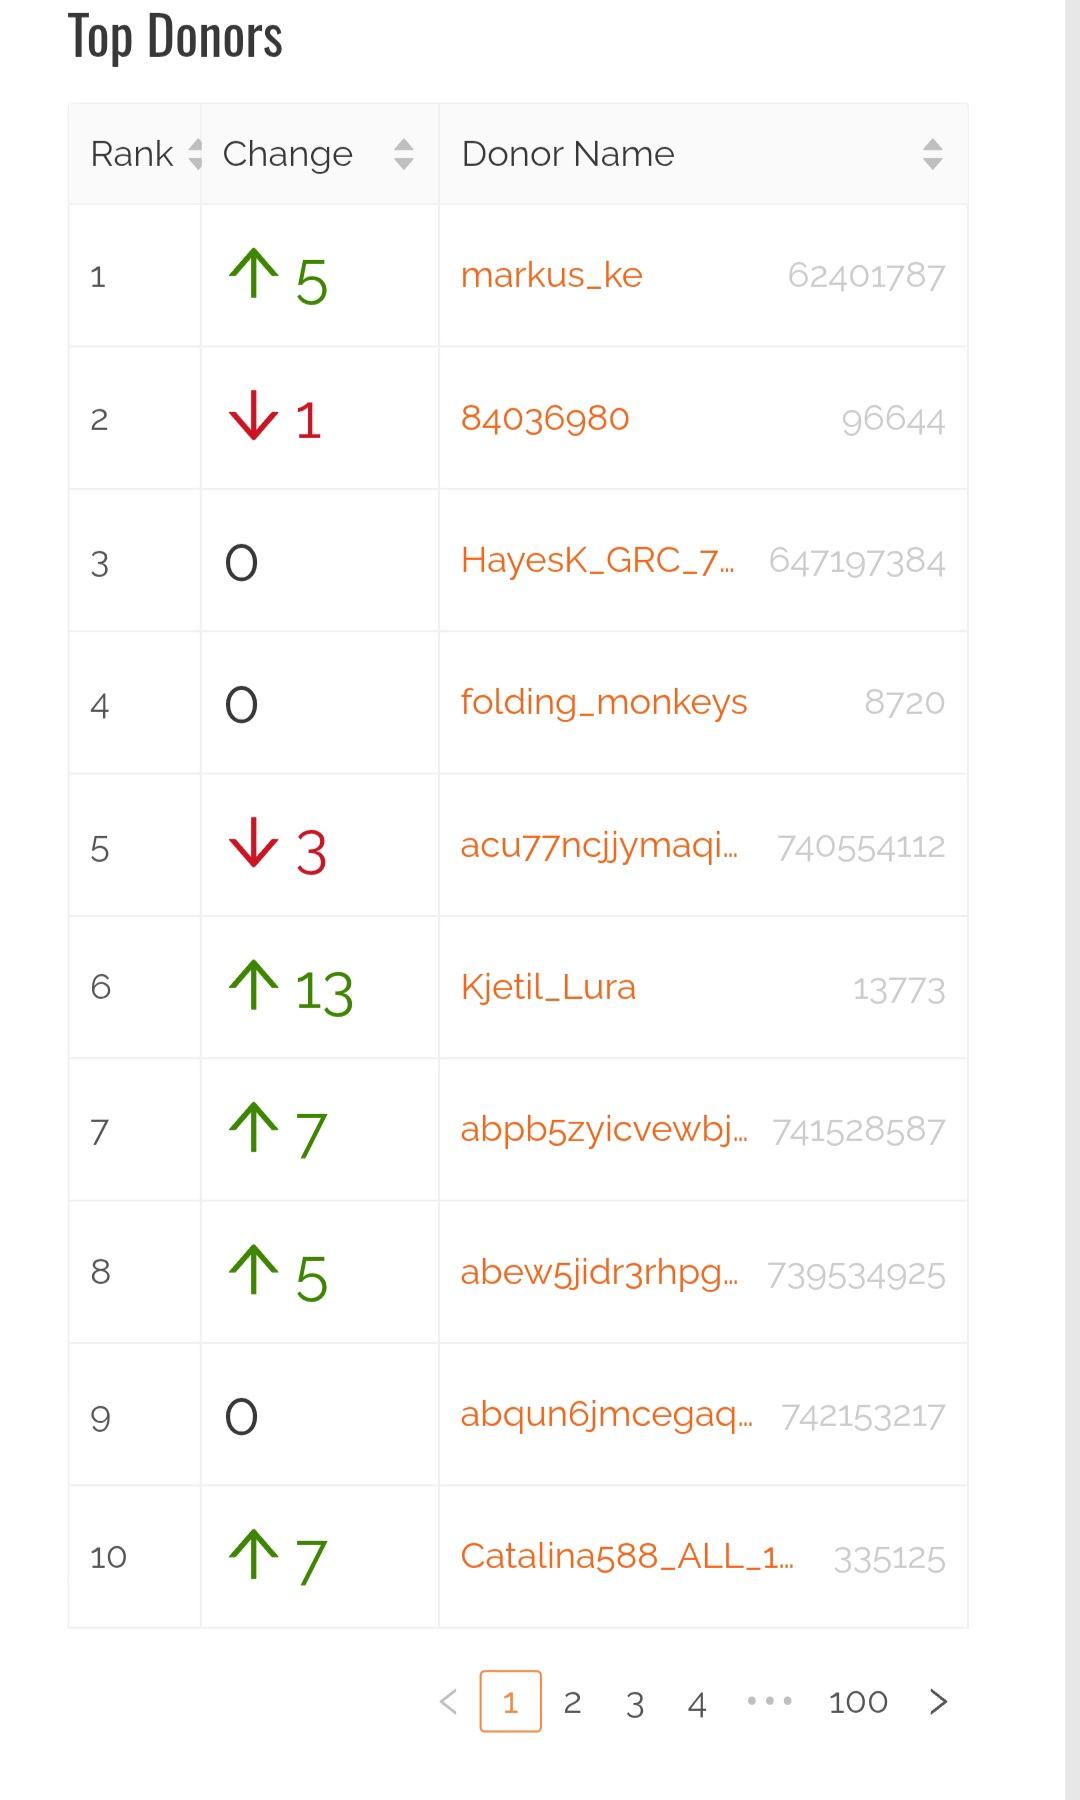
Task: Open Kjetil_Lura donor link
Action: (548, 987)
